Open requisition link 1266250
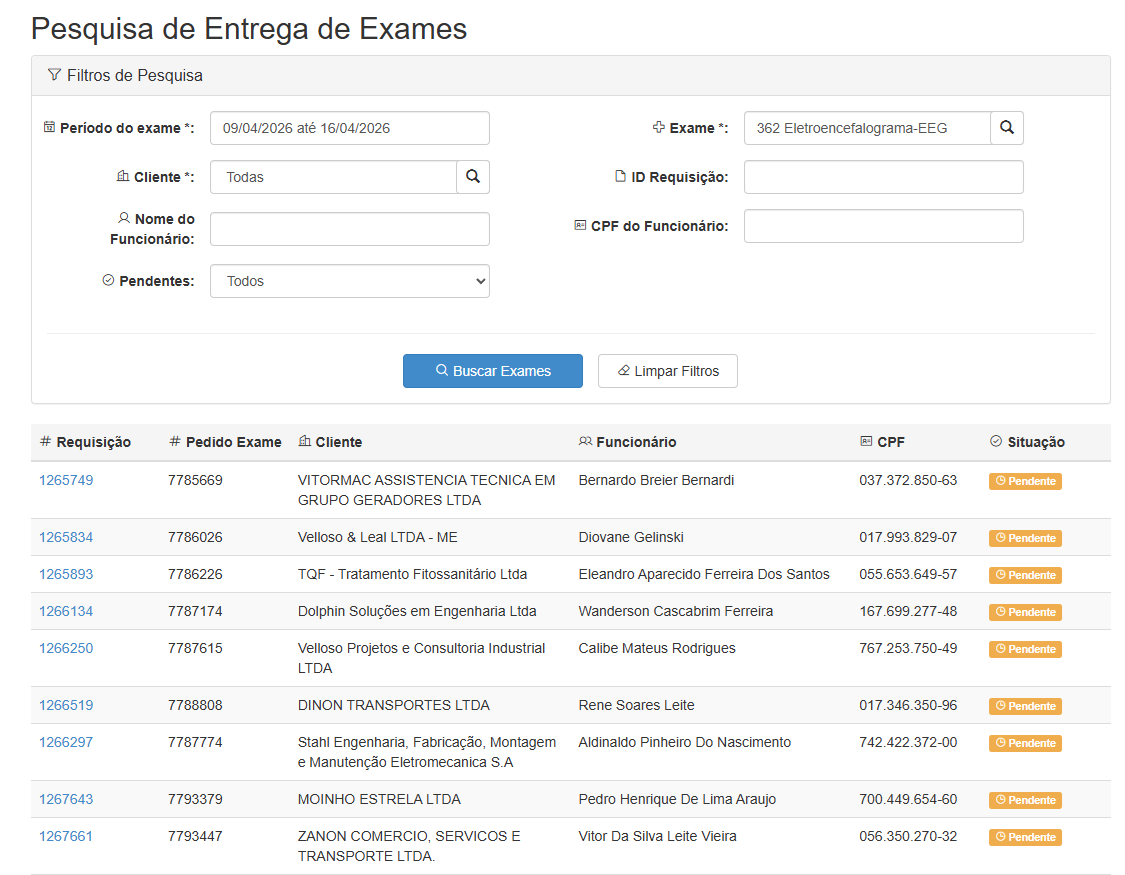This screenshot has width=1125, height=875. [x=66, y=648]
